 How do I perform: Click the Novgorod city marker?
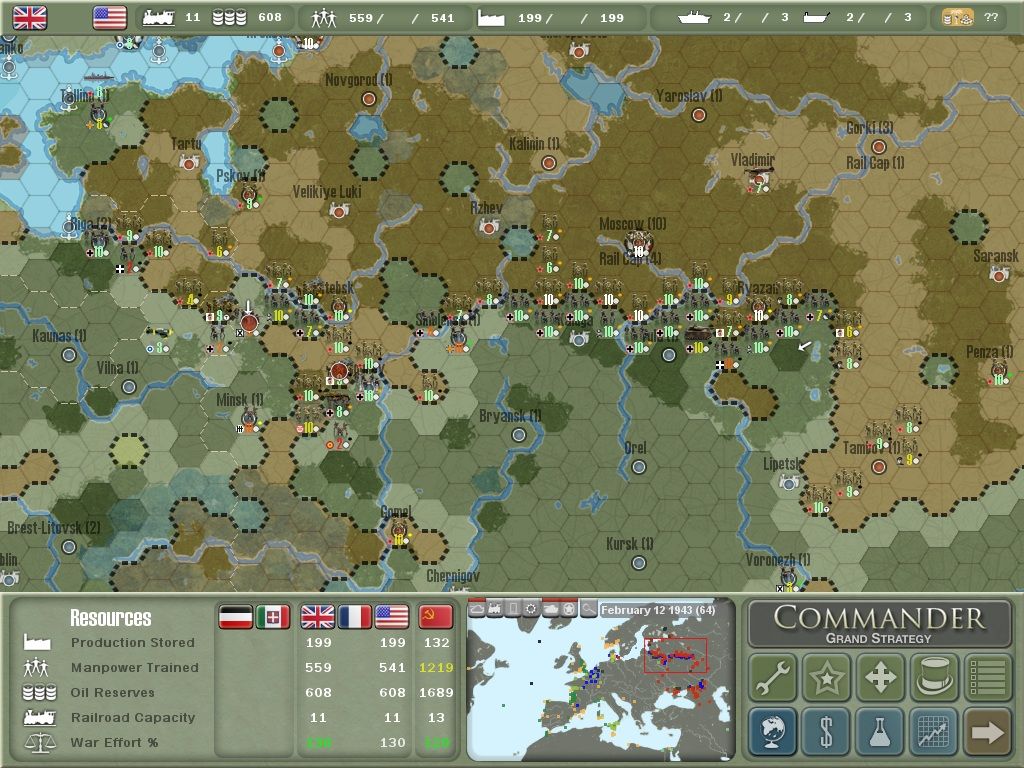point(369,99)
